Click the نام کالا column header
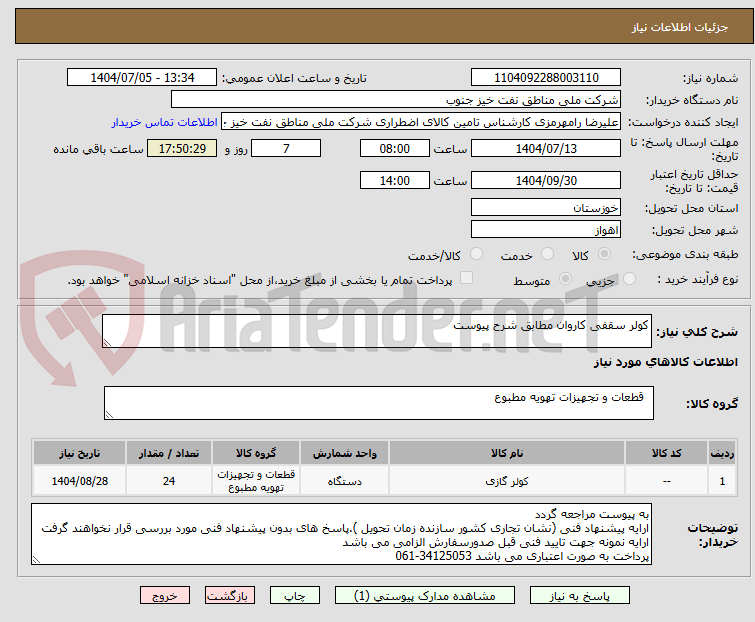Image resolution: width=755 pixels, height=622 pixels. click(507, 453)
